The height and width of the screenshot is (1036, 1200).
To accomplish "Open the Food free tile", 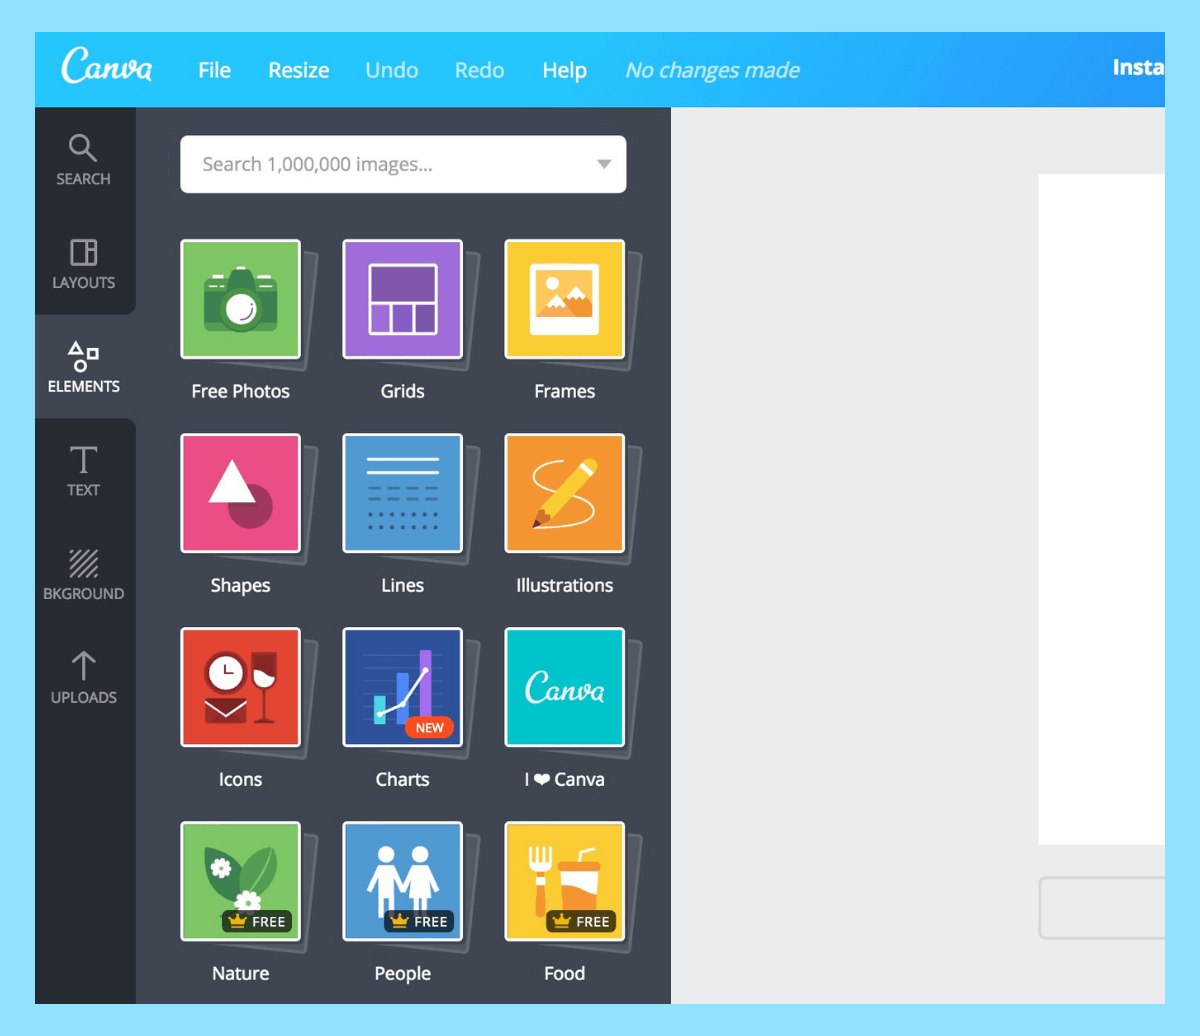I will 564,881.
